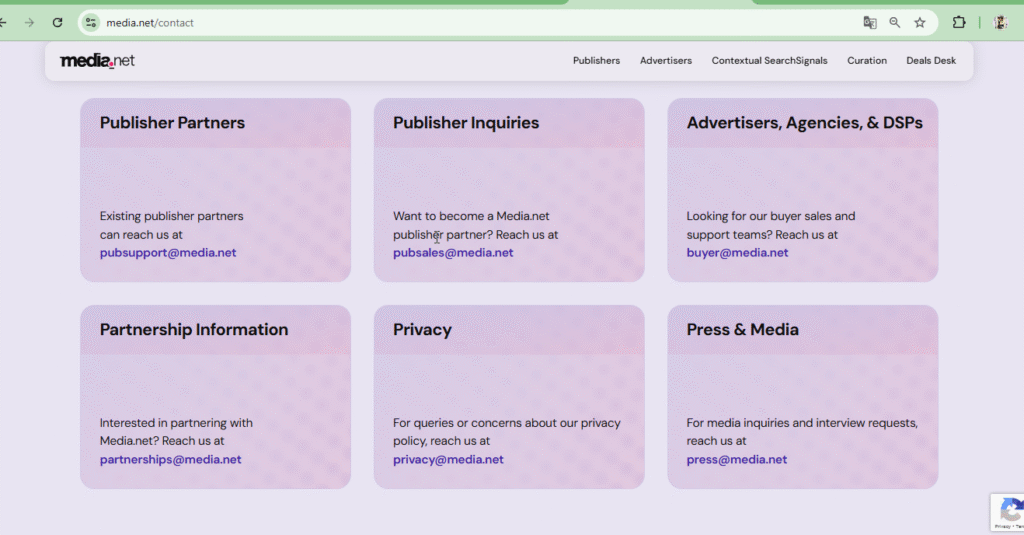1024x535 pixels.
Task: Click text 'Interested in partnering with'
Action: pos(176,423)
